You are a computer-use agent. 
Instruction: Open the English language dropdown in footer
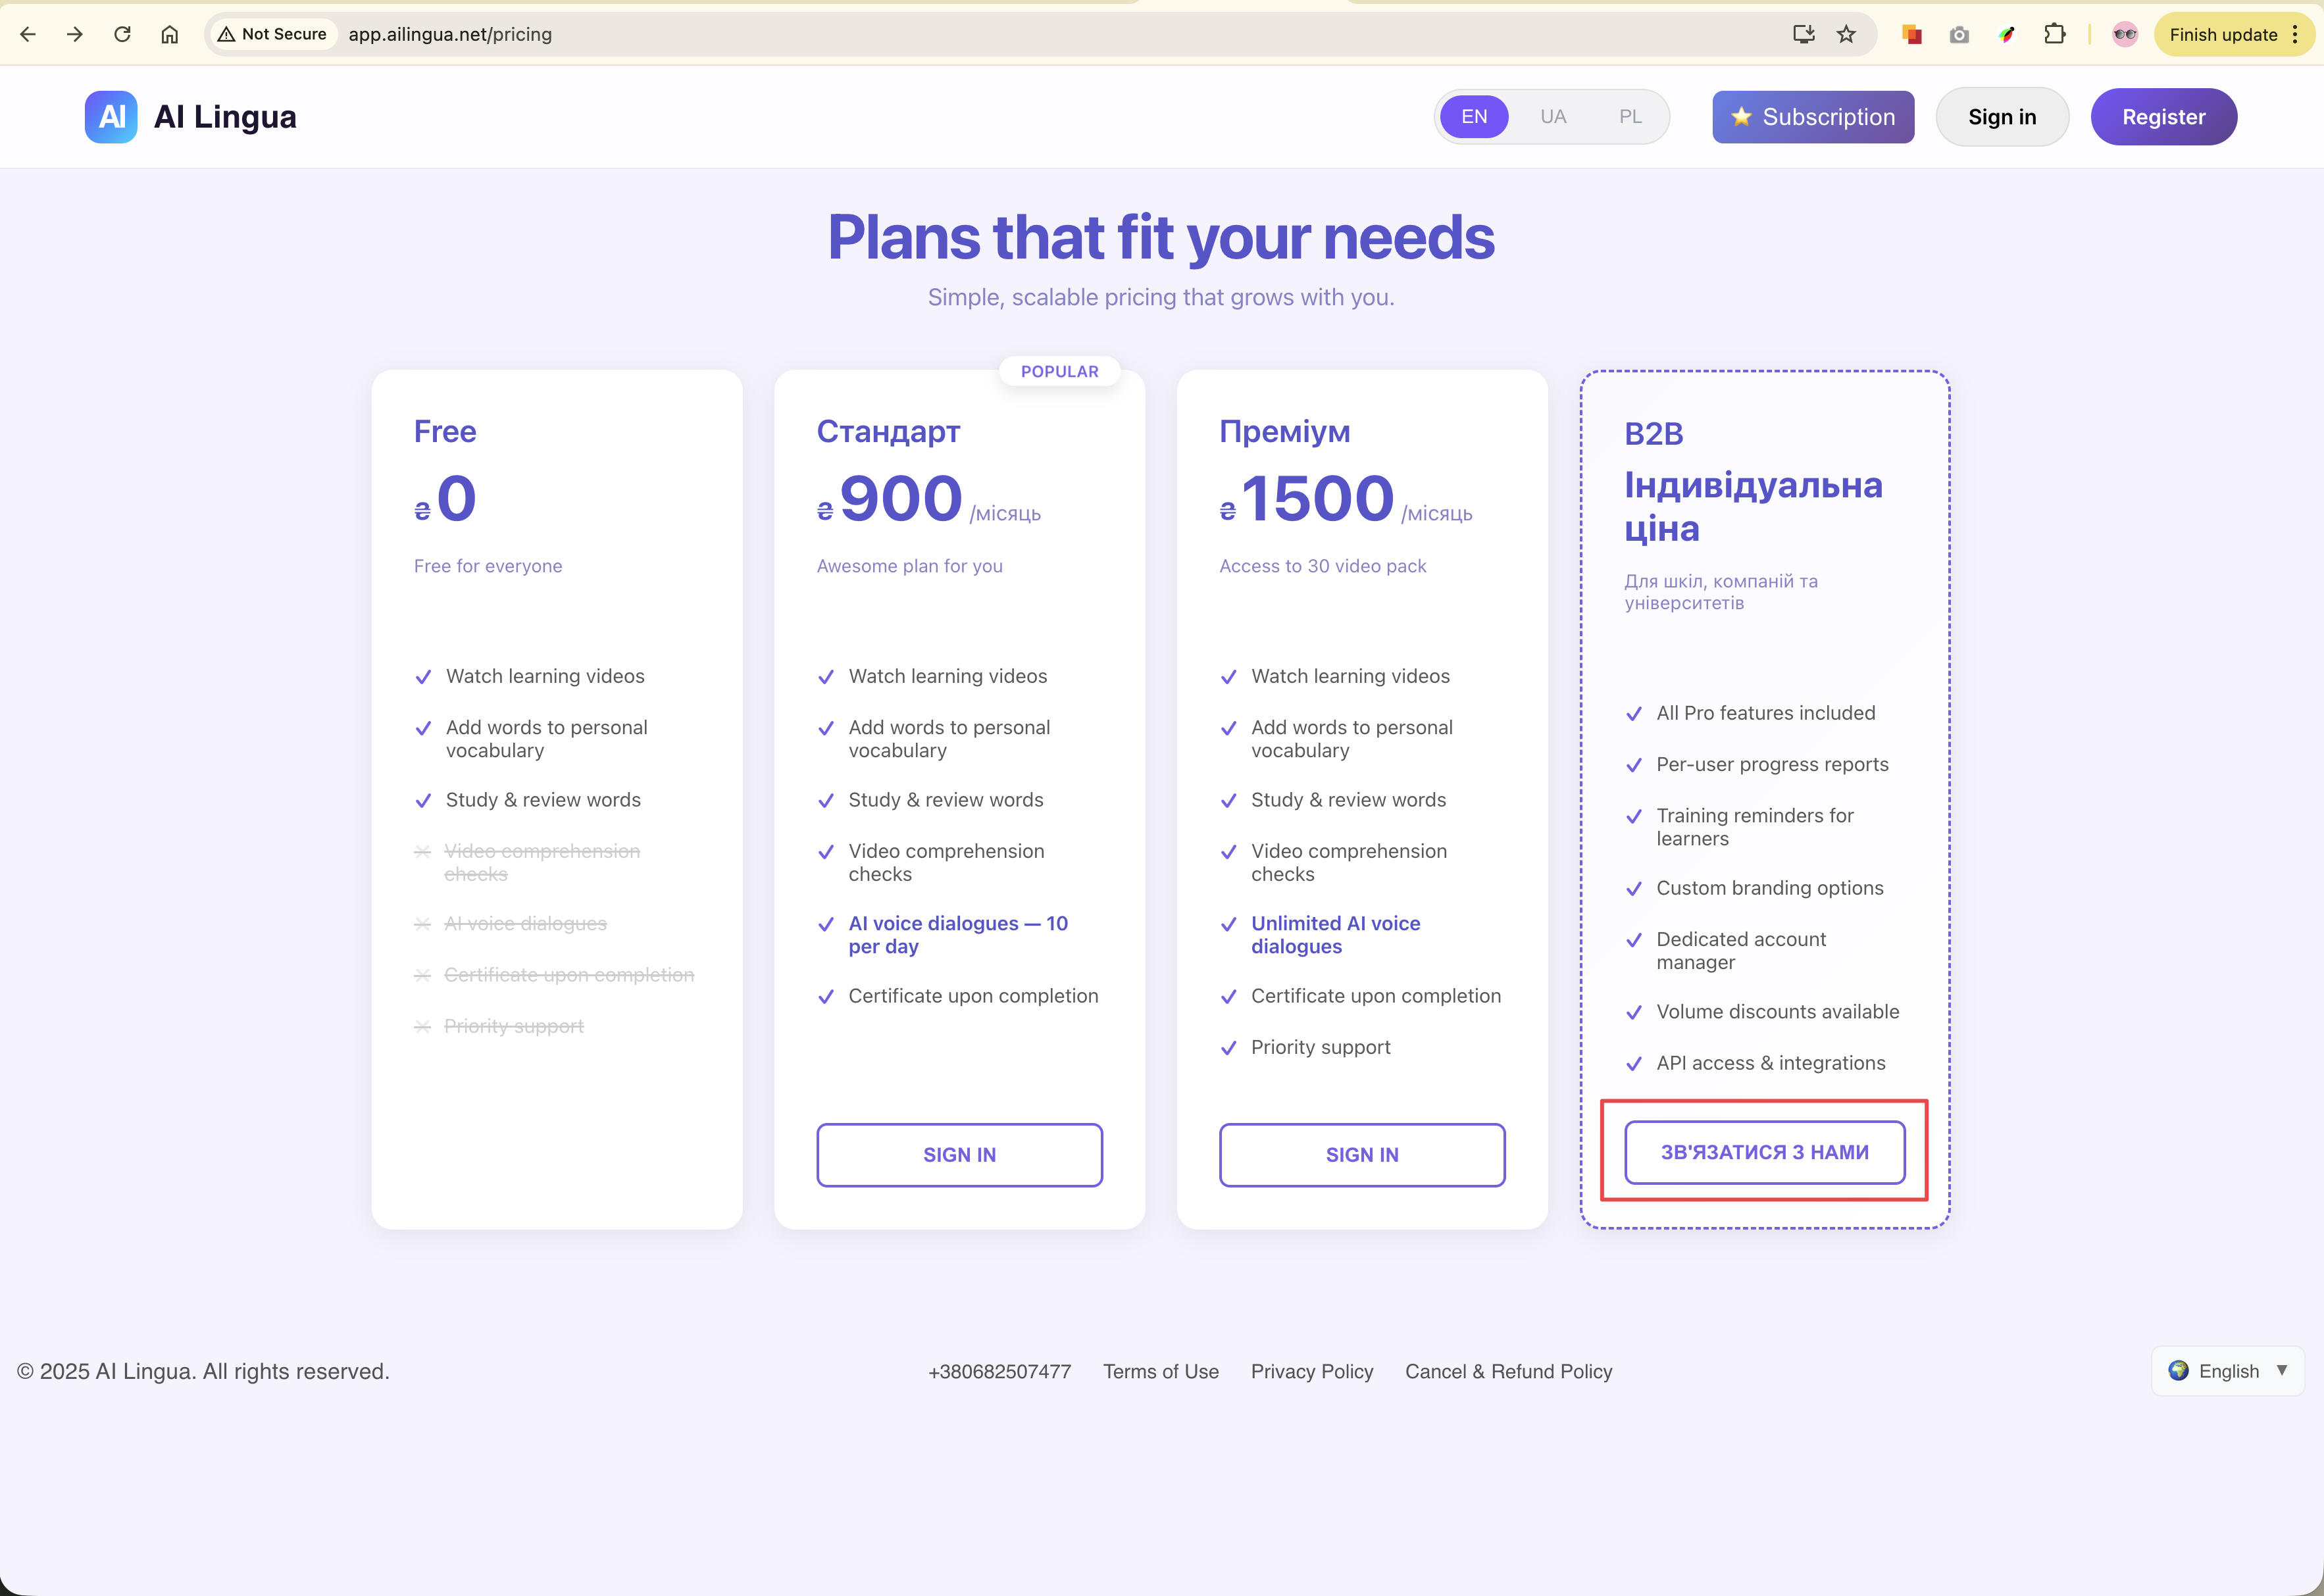point(2228,1371)
